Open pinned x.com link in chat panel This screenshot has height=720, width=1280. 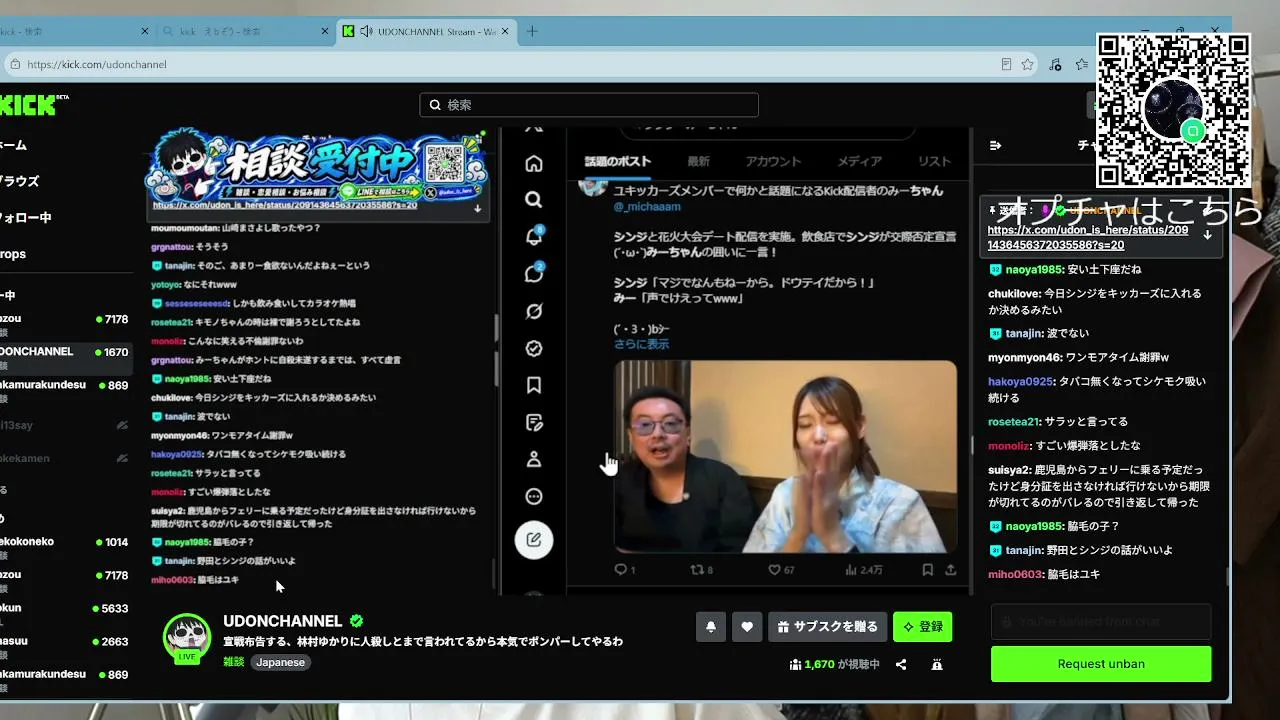[1088, 237]
